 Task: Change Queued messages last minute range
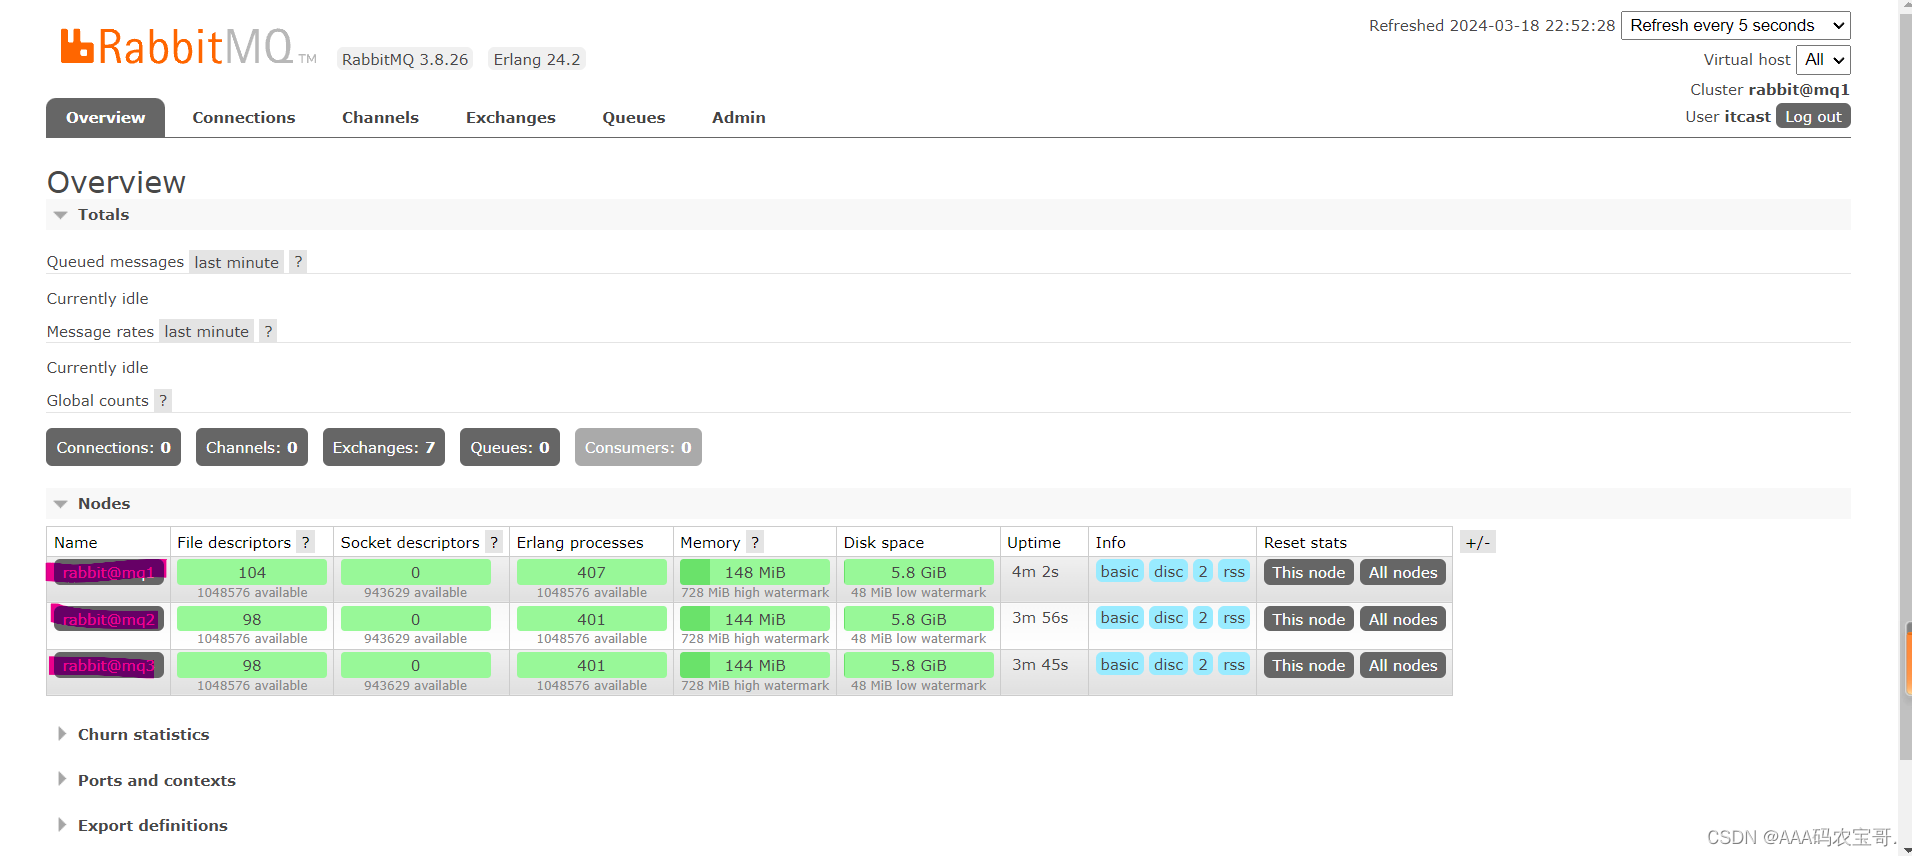237,262
